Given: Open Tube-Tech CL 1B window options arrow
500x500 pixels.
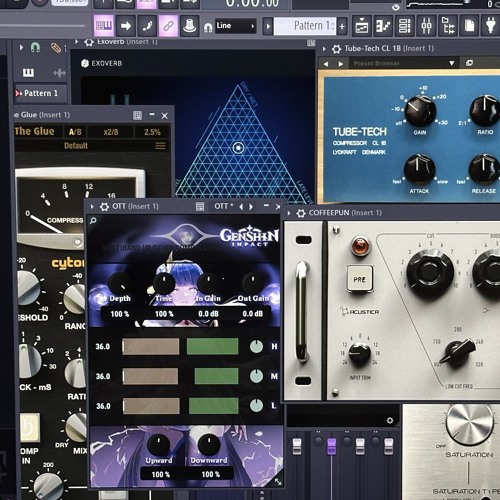Looking at the screenshot, I should [x=324, y=49].
